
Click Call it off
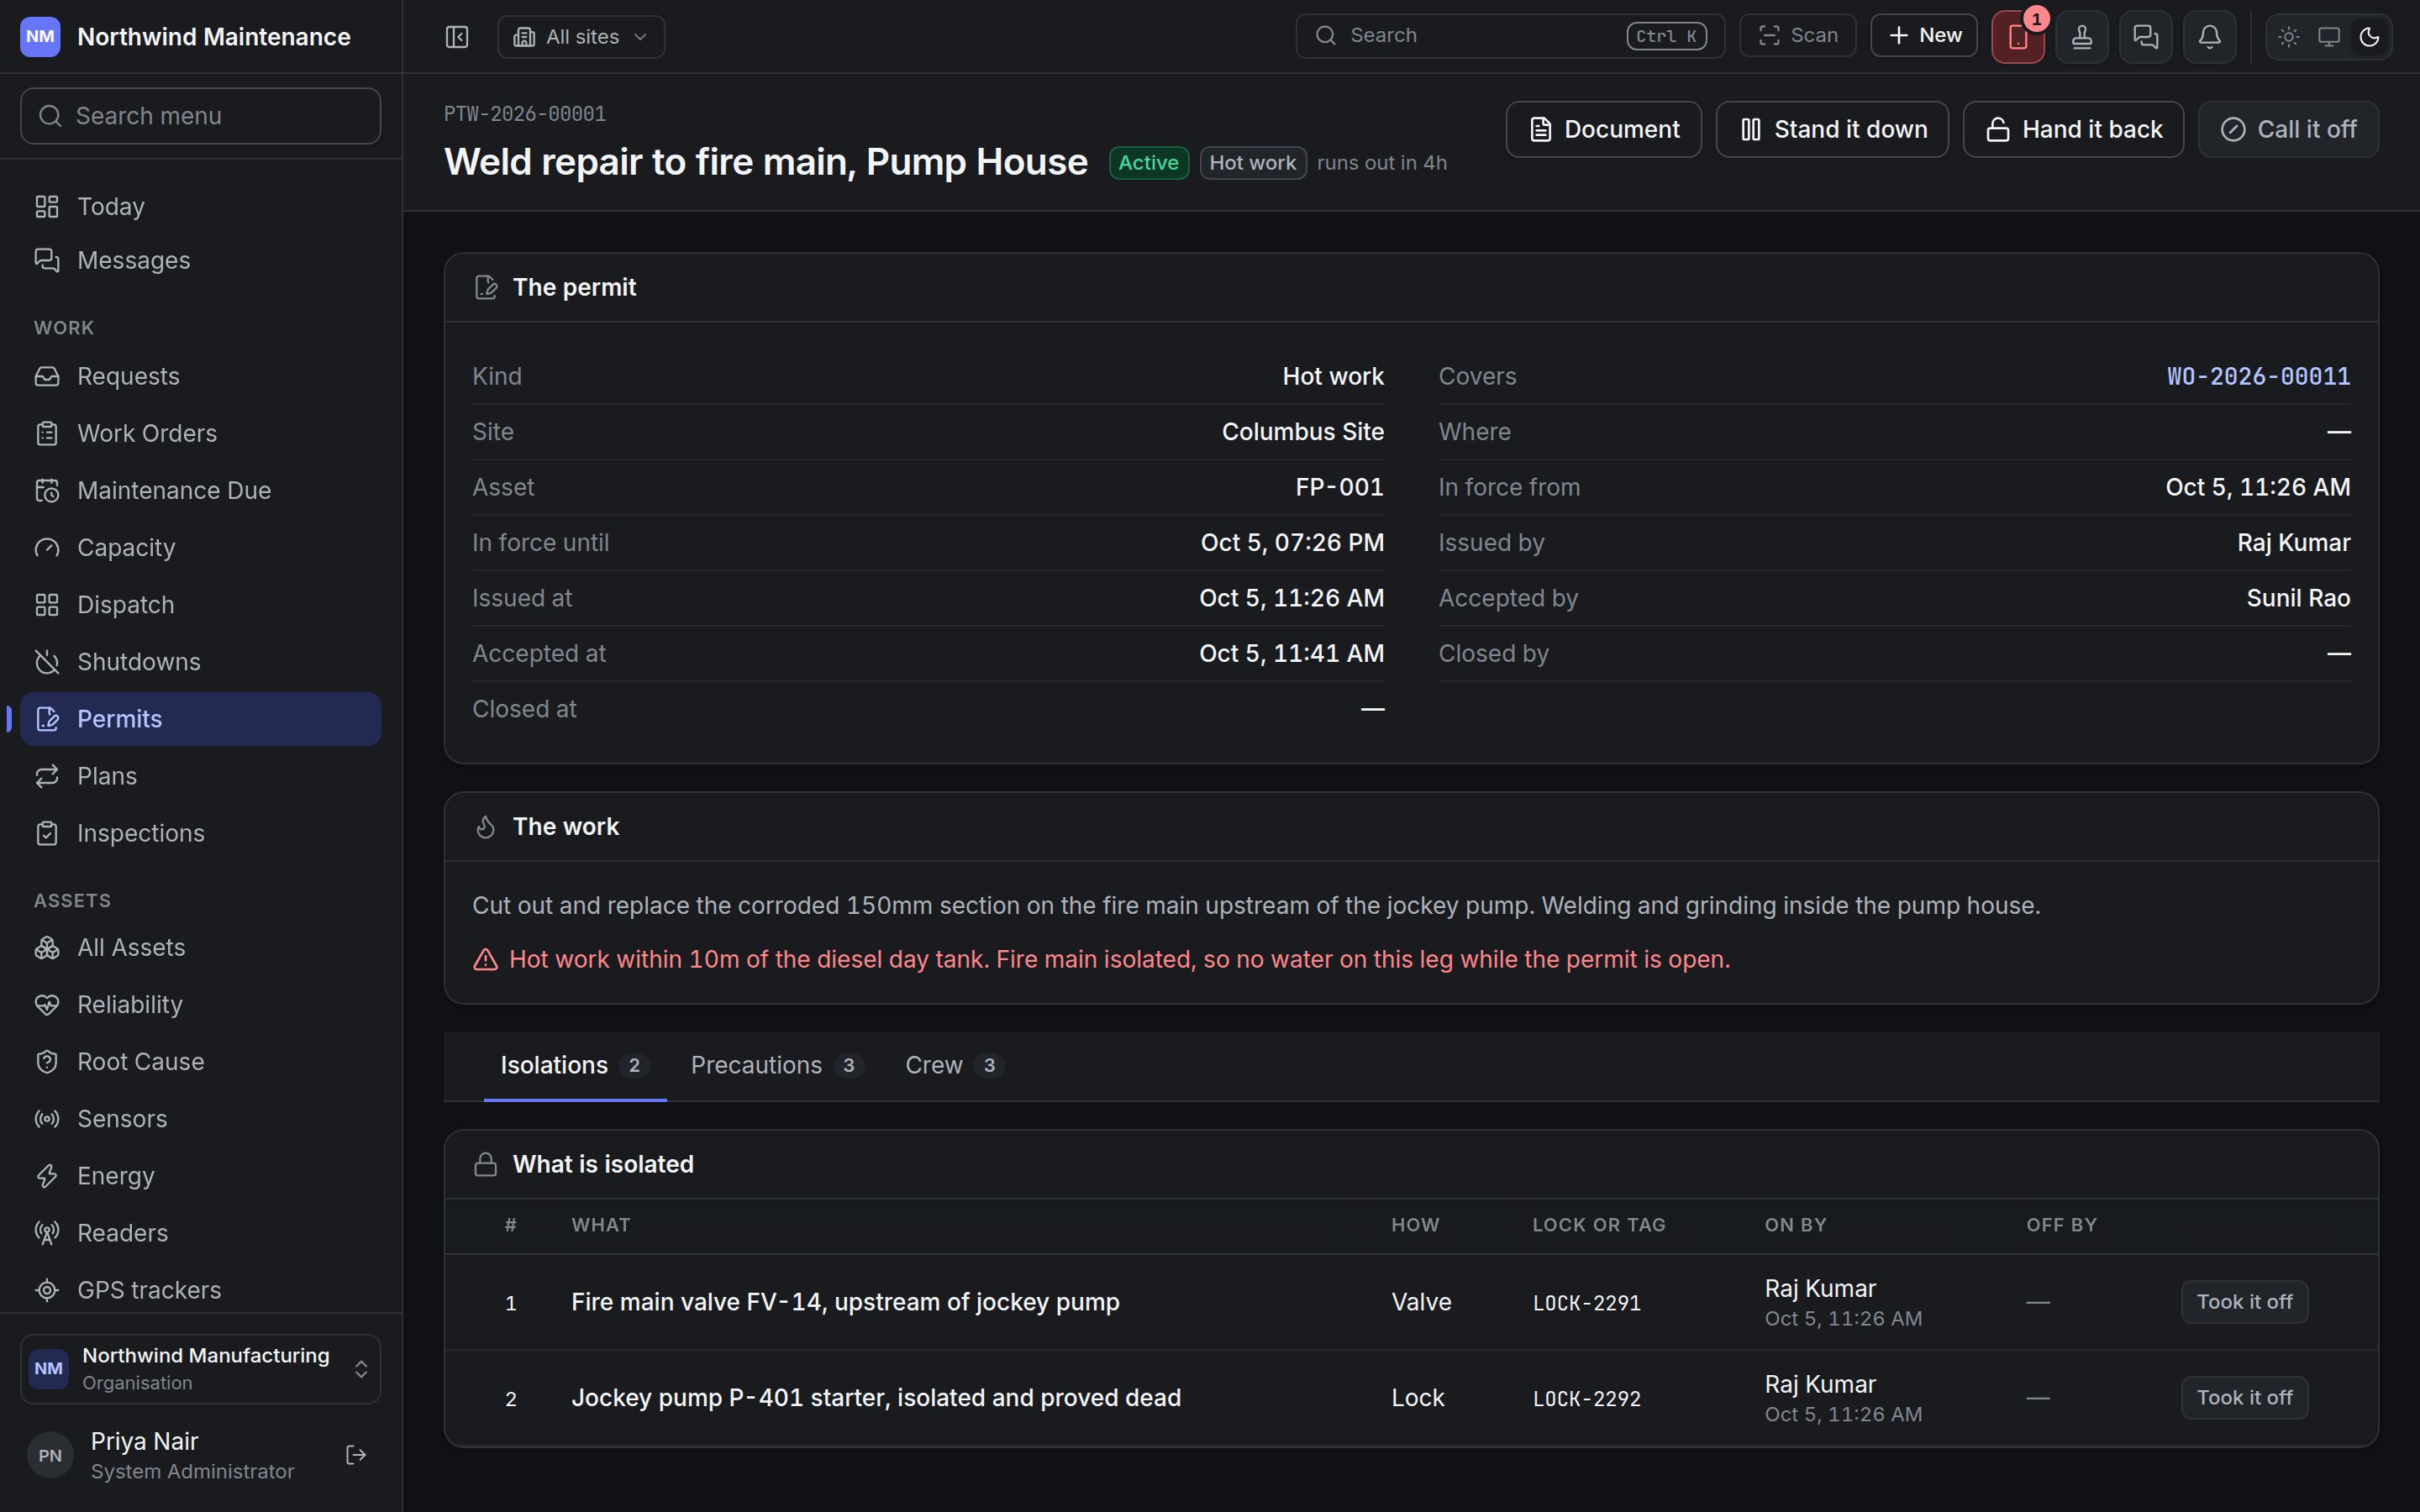coord(2288,129)
